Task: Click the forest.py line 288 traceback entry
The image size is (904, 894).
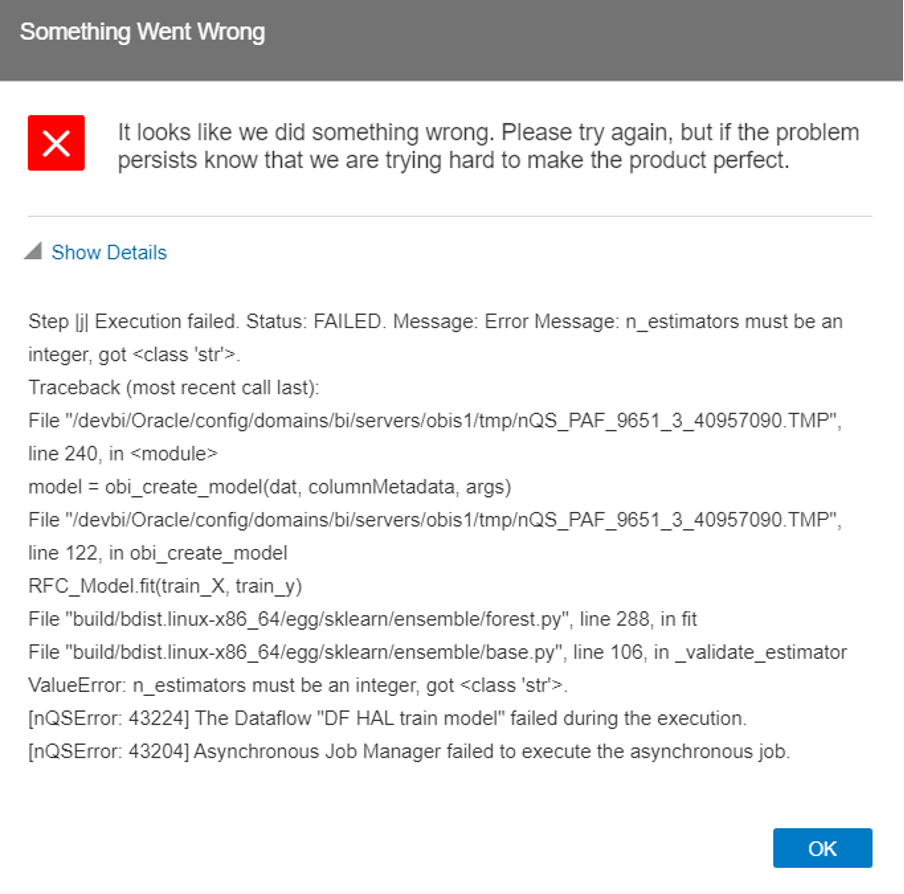Action: click(363, 619)
